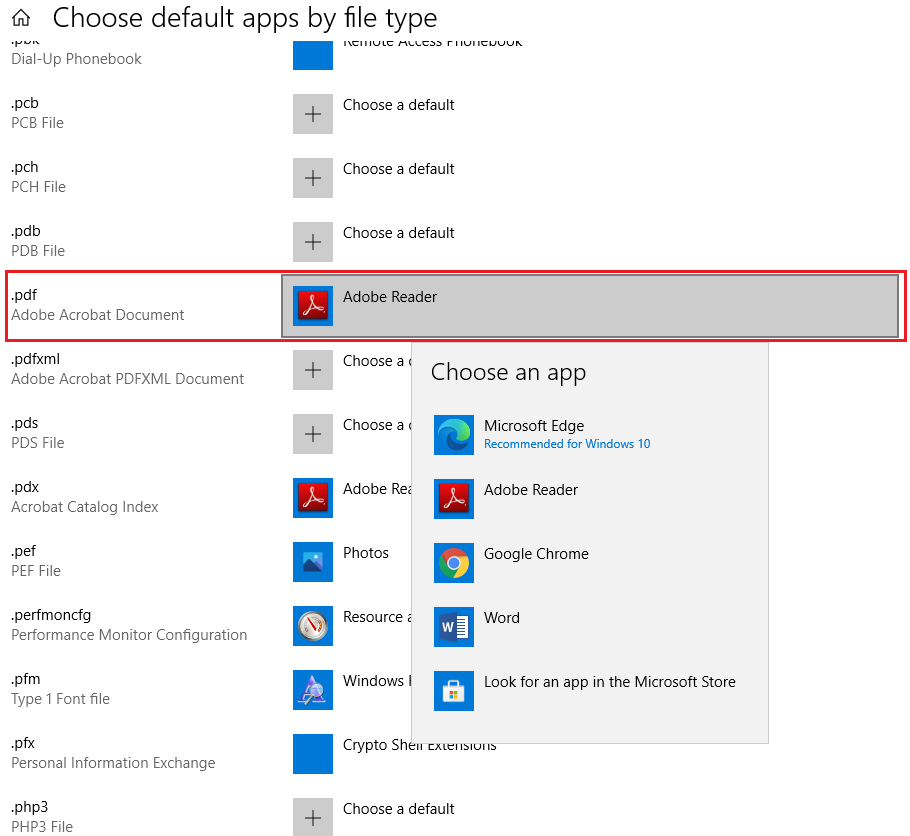Click the Microsoft Store icon in popup
The width and height of the screenshot is (910, 836).
pyautogui.click(x=454, y=691)
